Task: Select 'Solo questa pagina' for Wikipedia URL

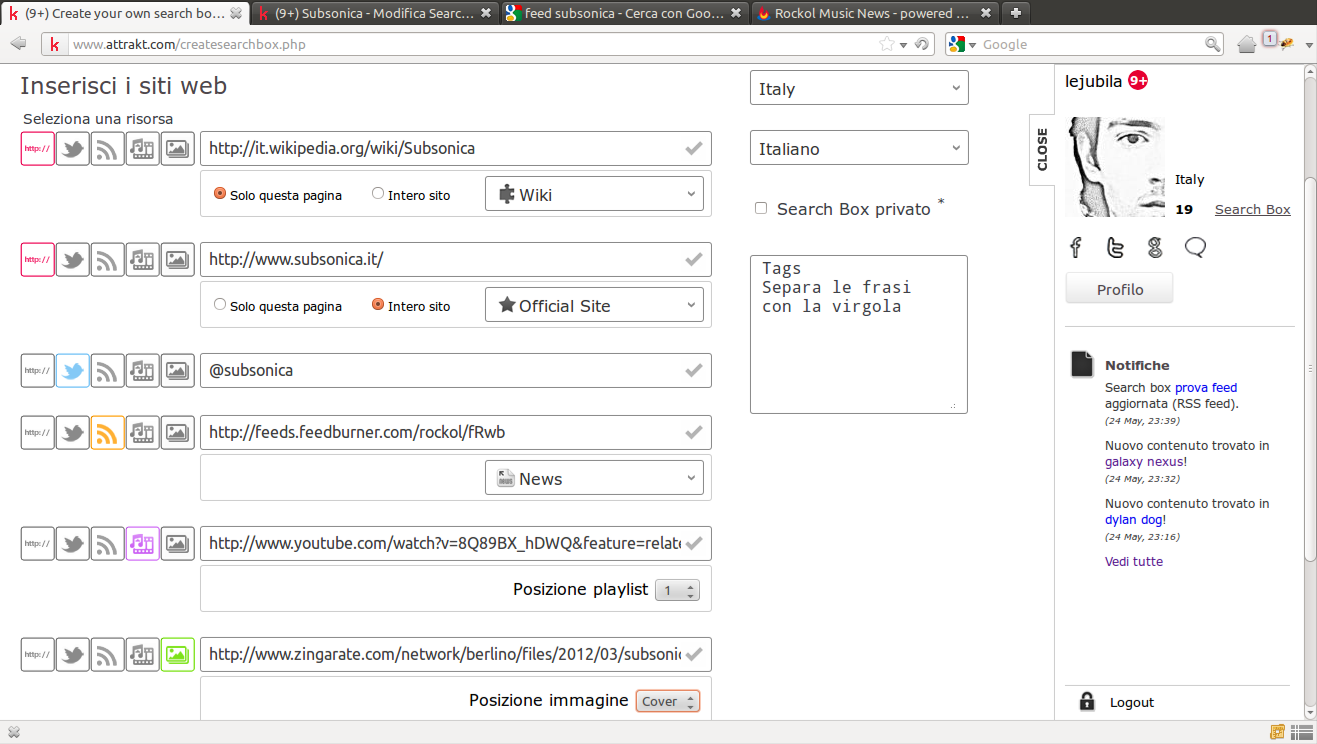Action: pyautogui.click(x=220, y=194)
